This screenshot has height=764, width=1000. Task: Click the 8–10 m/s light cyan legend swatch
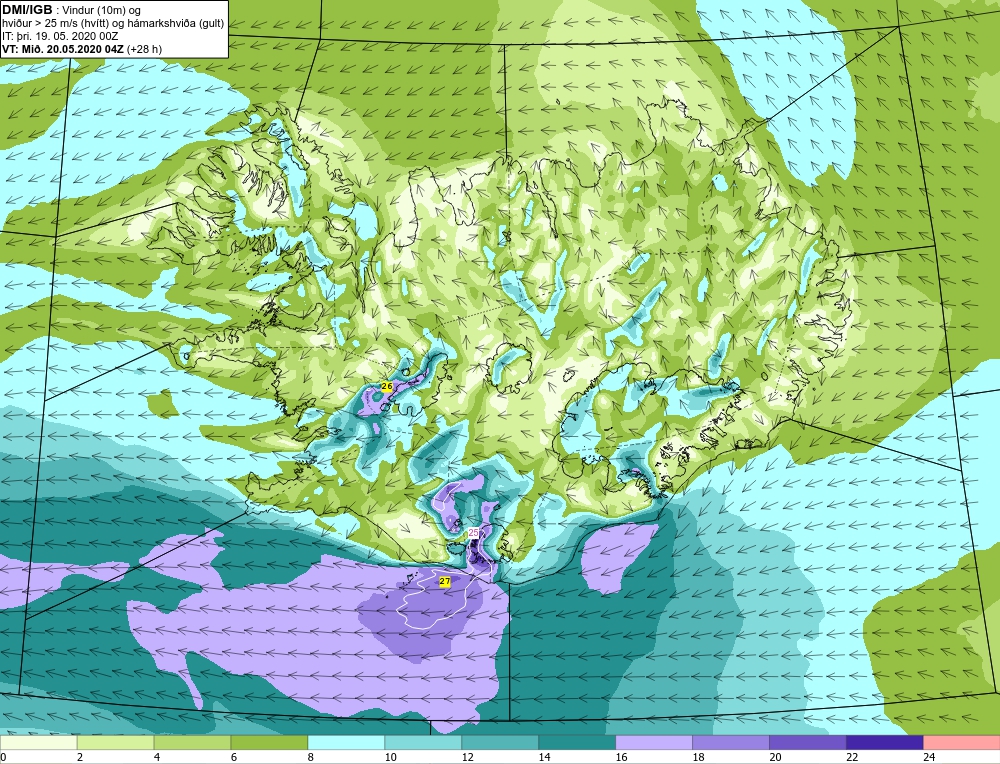click(346, 743)
